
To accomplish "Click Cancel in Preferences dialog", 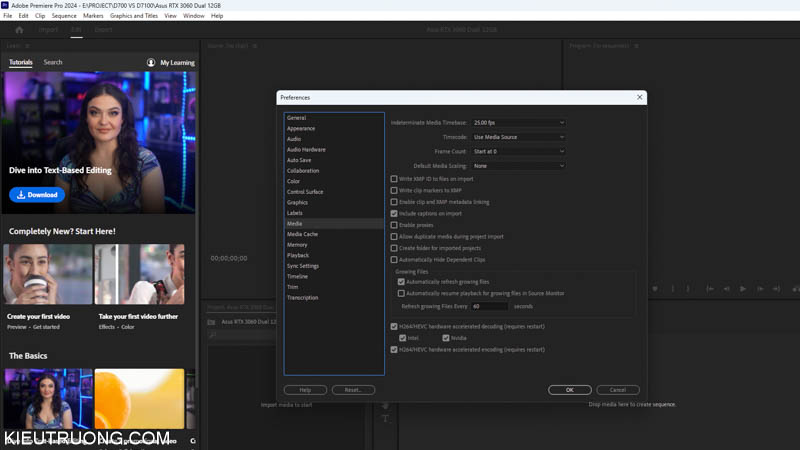I will (x=618, y=390).
